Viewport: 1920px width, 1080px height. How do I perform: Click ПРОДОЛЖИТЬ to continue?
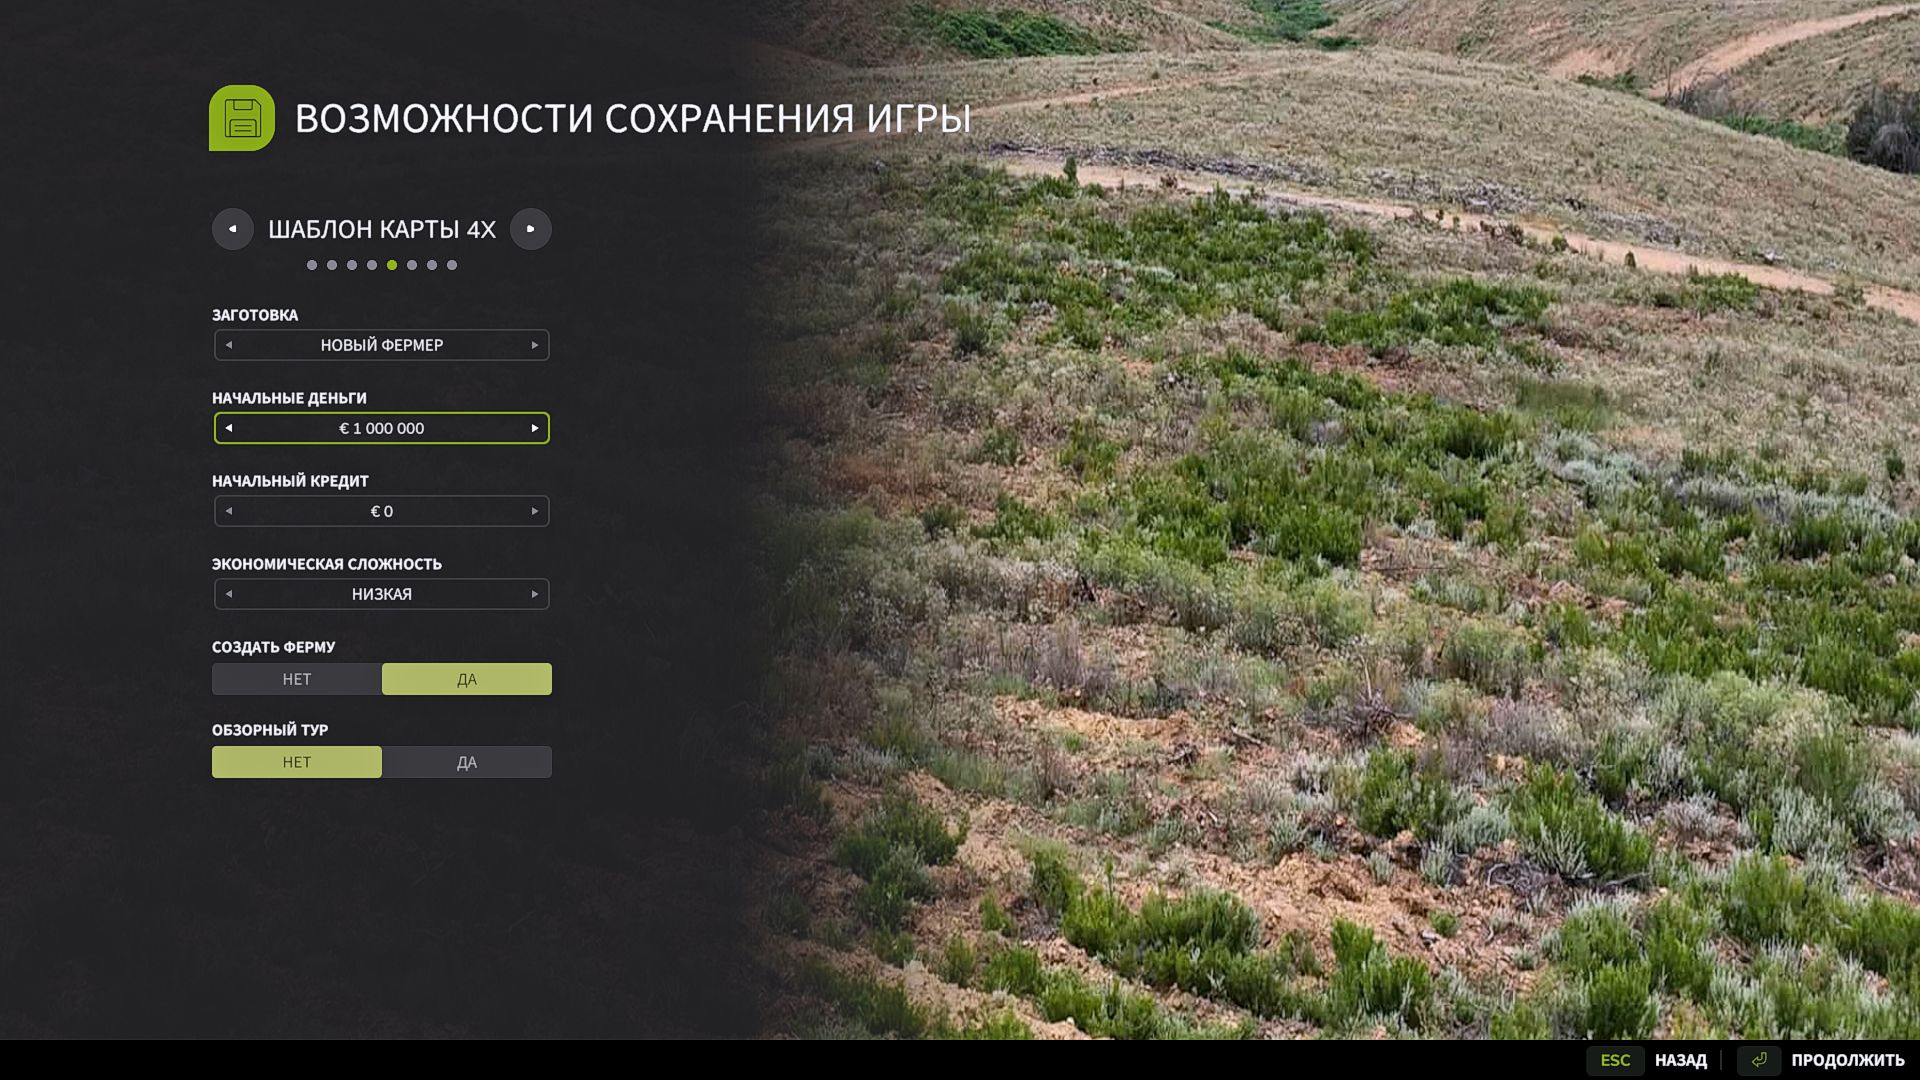pyautogui.click(x=1848, y=1060)
